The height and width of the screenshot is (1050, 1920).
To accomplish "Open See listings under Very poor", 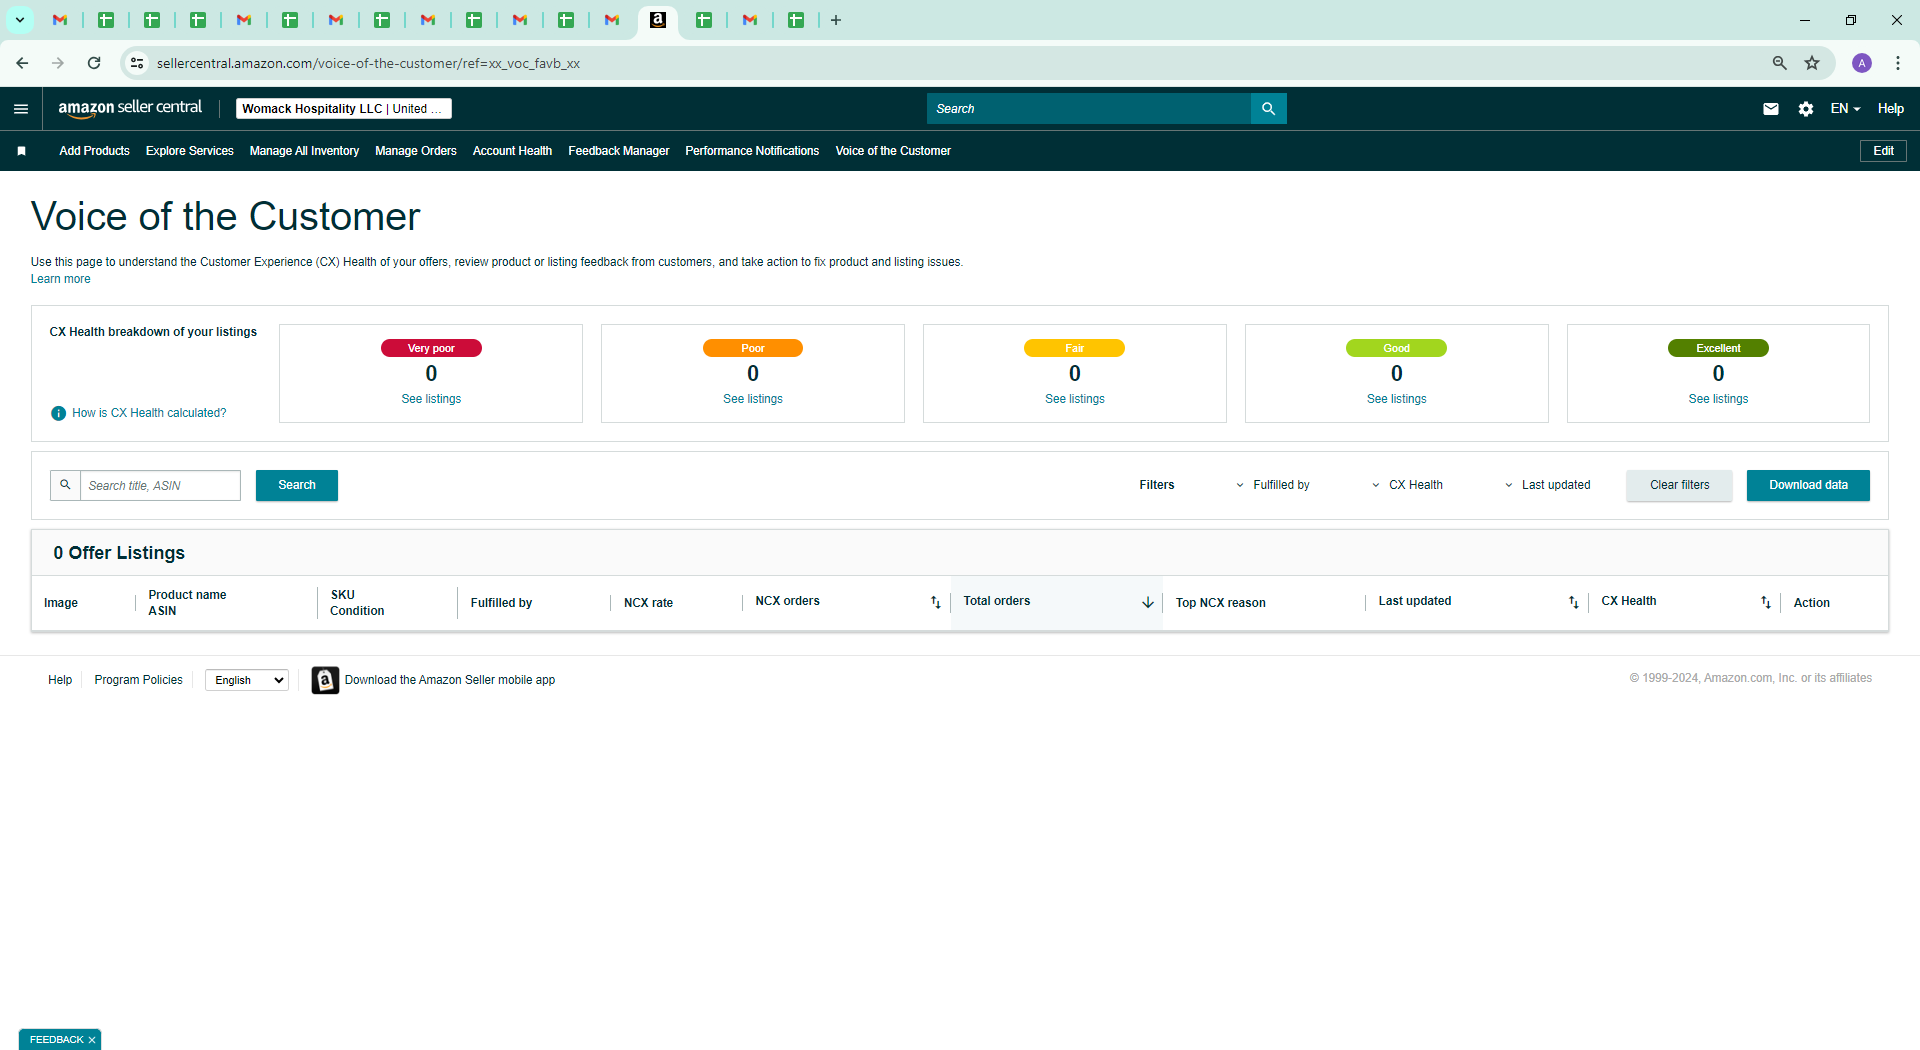I will tap(431, 399).
